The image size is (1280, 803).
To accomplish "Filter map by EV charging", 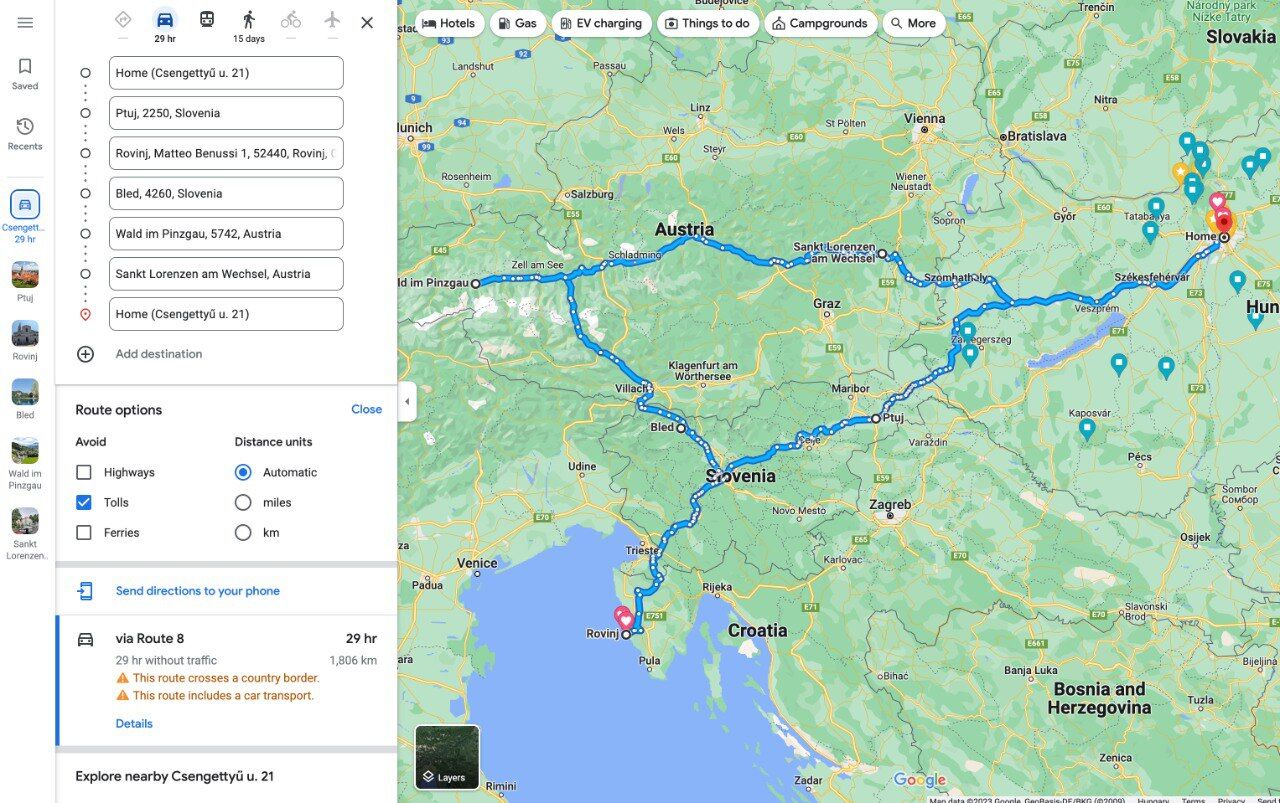I will click(x=600, y=23).
